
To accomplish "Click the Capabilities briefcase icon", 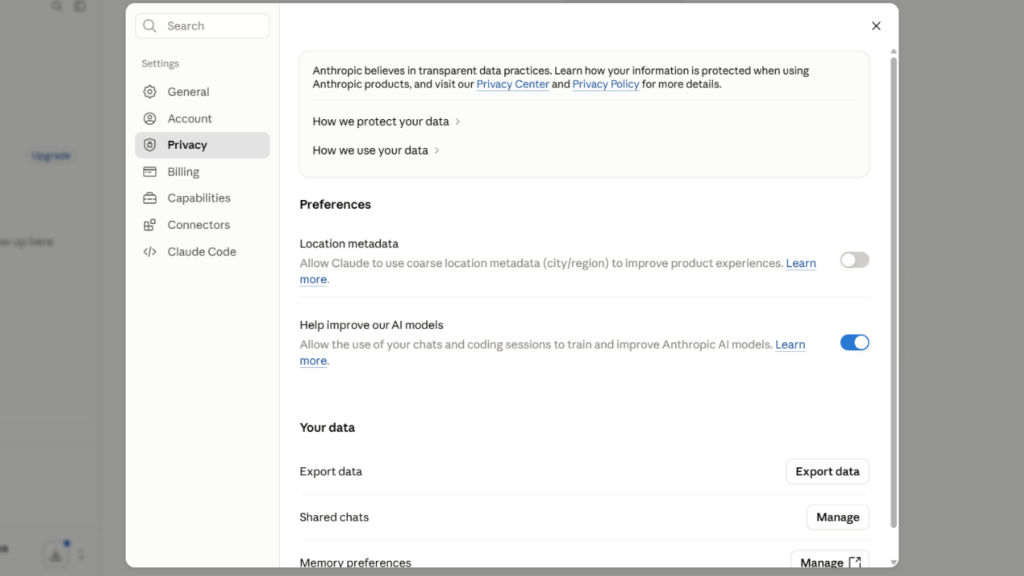I will click(x=150, y=198).
